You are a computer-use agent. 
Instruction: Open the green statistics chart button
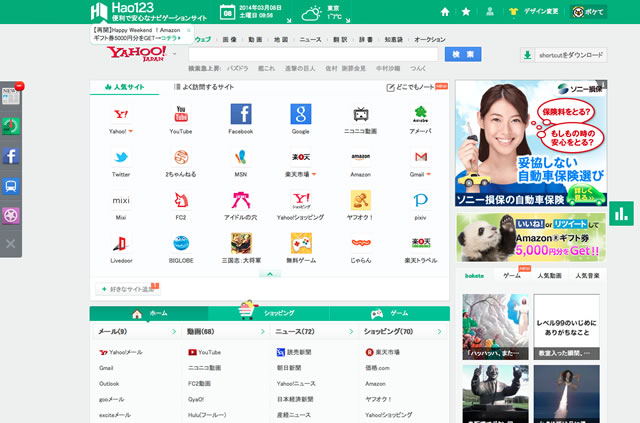tap(621, 214)
